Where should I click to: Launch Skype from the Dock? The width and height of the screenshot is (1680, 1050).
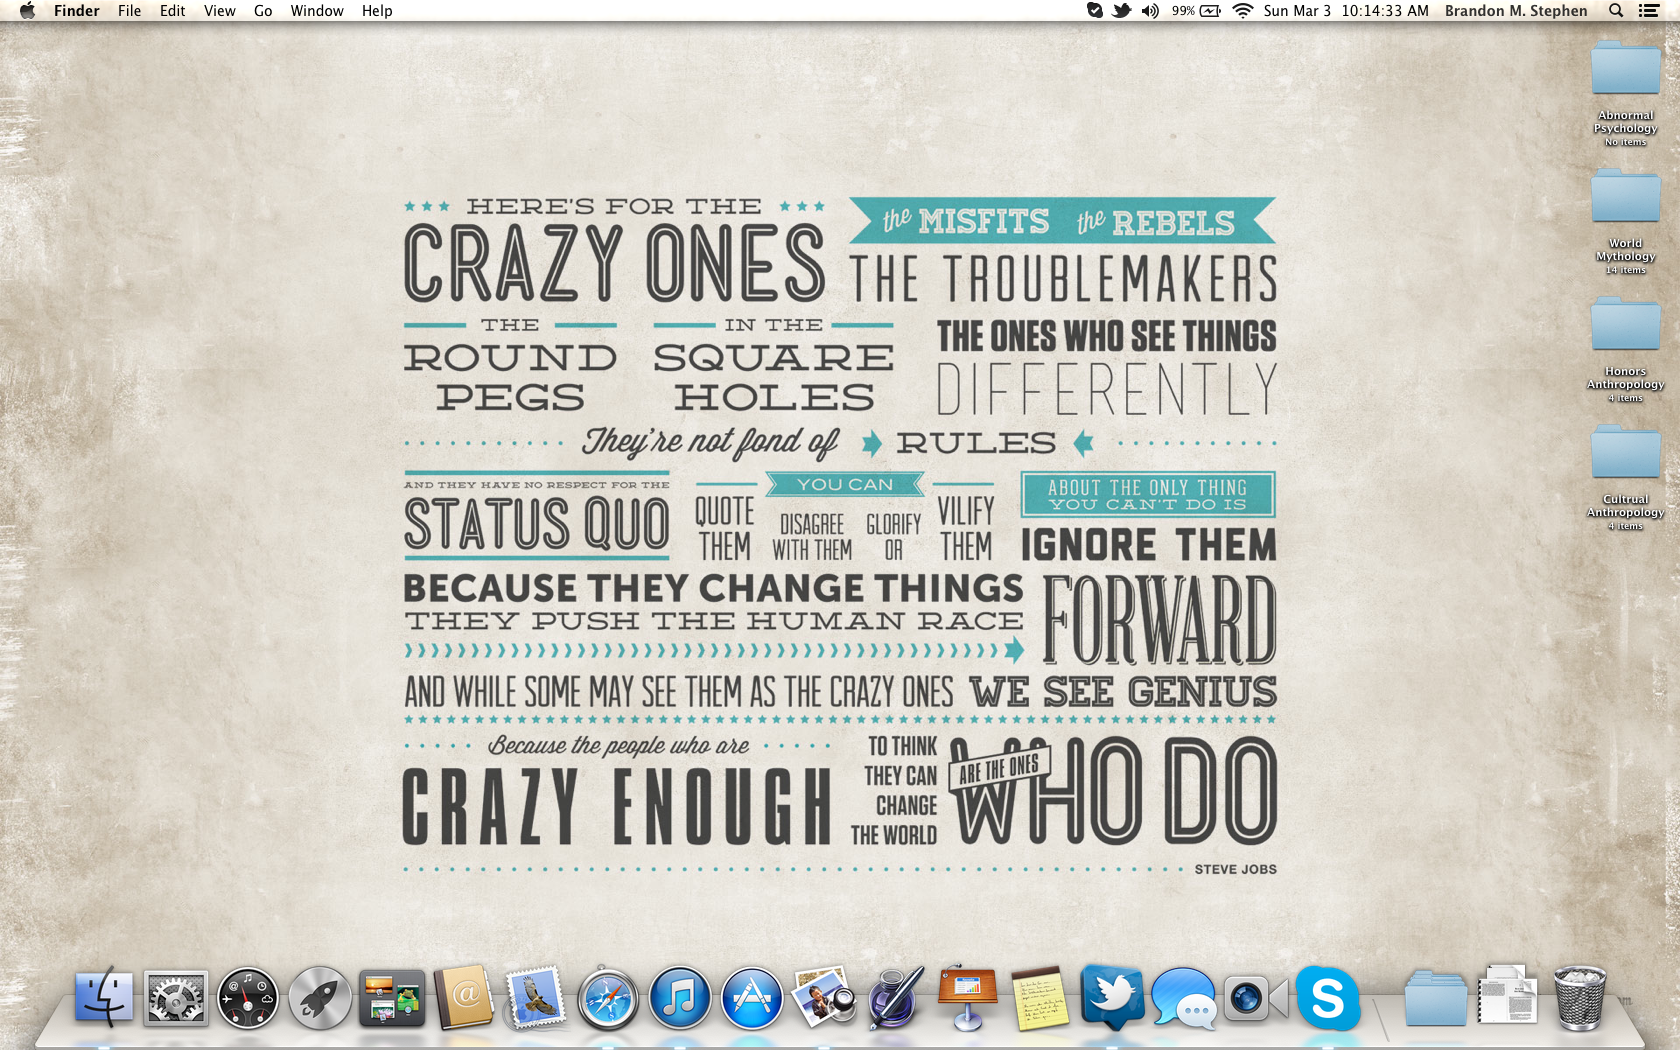pos(1328,998)
